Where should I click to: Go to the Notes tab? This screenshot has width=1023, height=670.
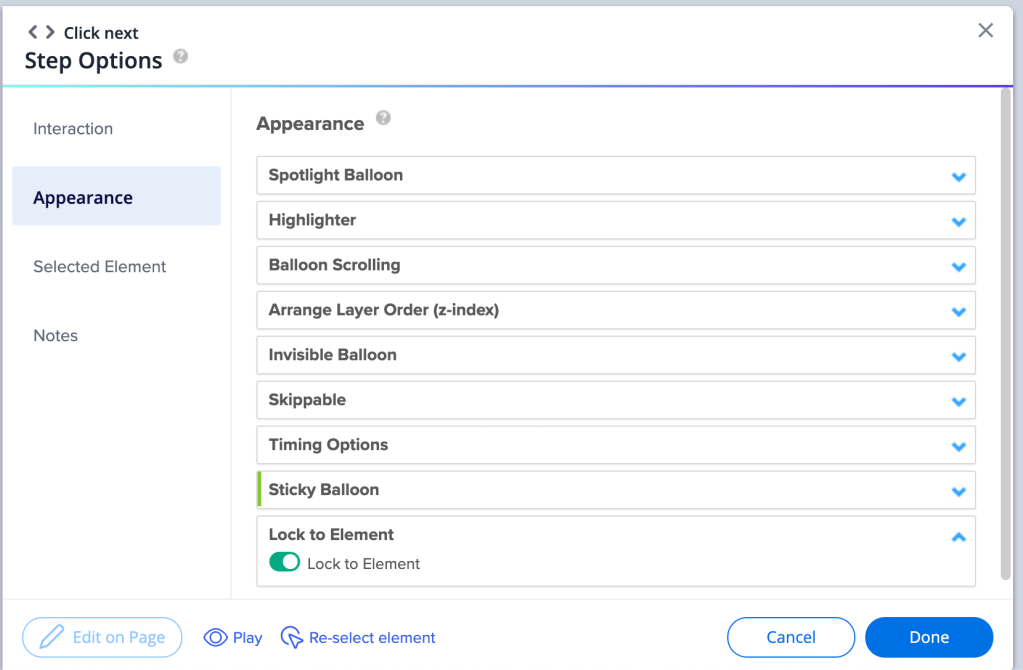pos(56,336)
